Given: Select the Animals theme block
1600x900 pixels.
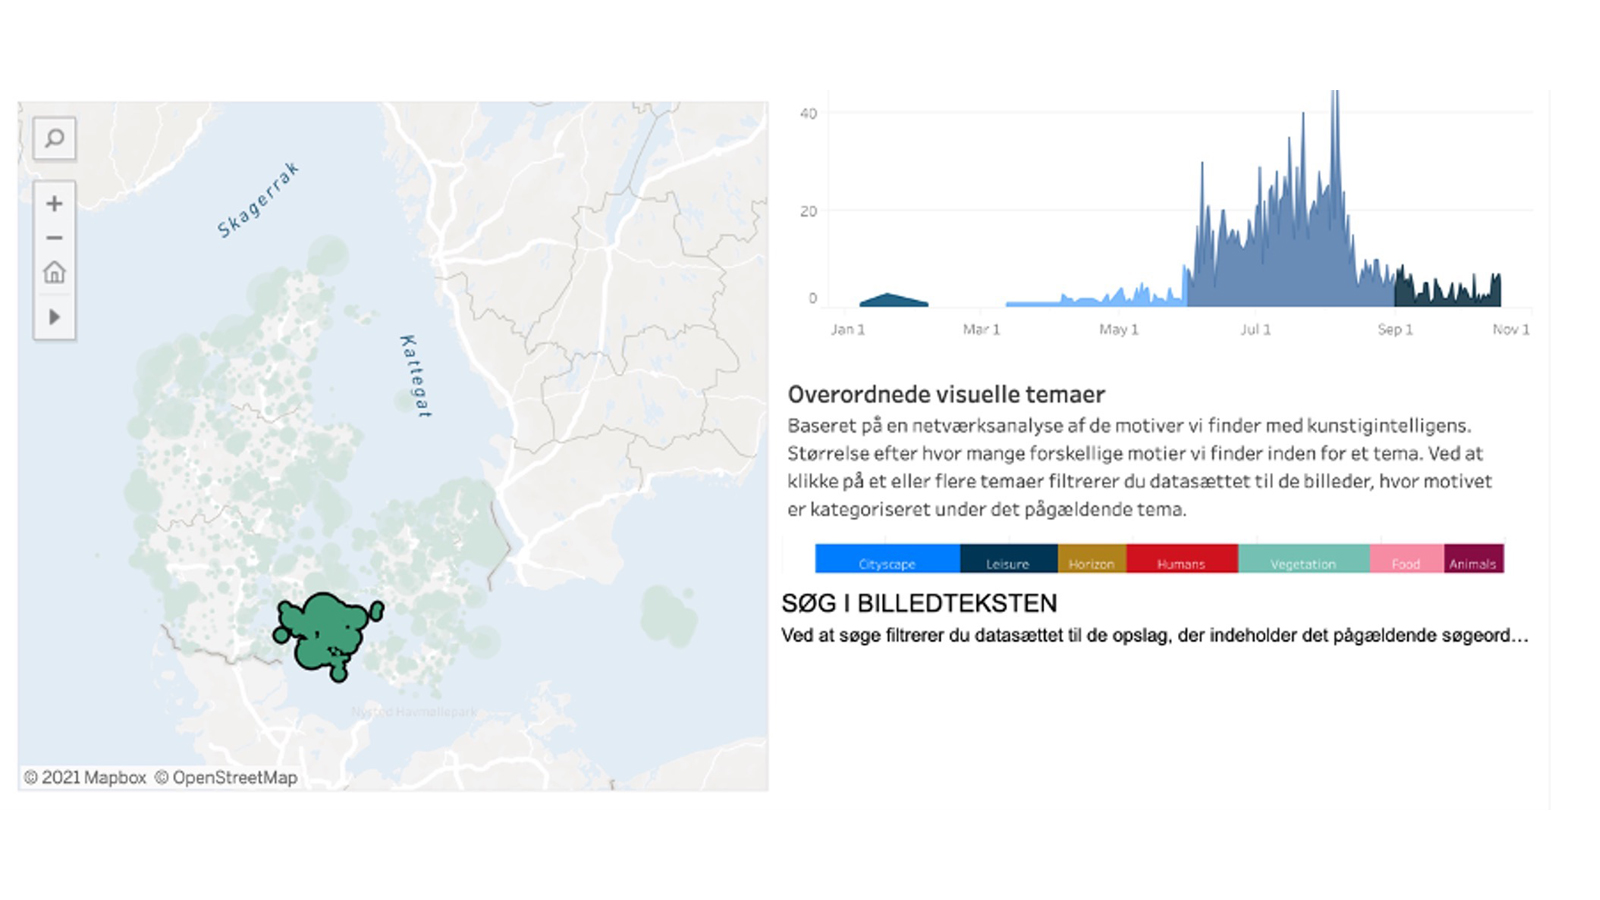Looking at the screenshot, I should [x=1473, y=559].
